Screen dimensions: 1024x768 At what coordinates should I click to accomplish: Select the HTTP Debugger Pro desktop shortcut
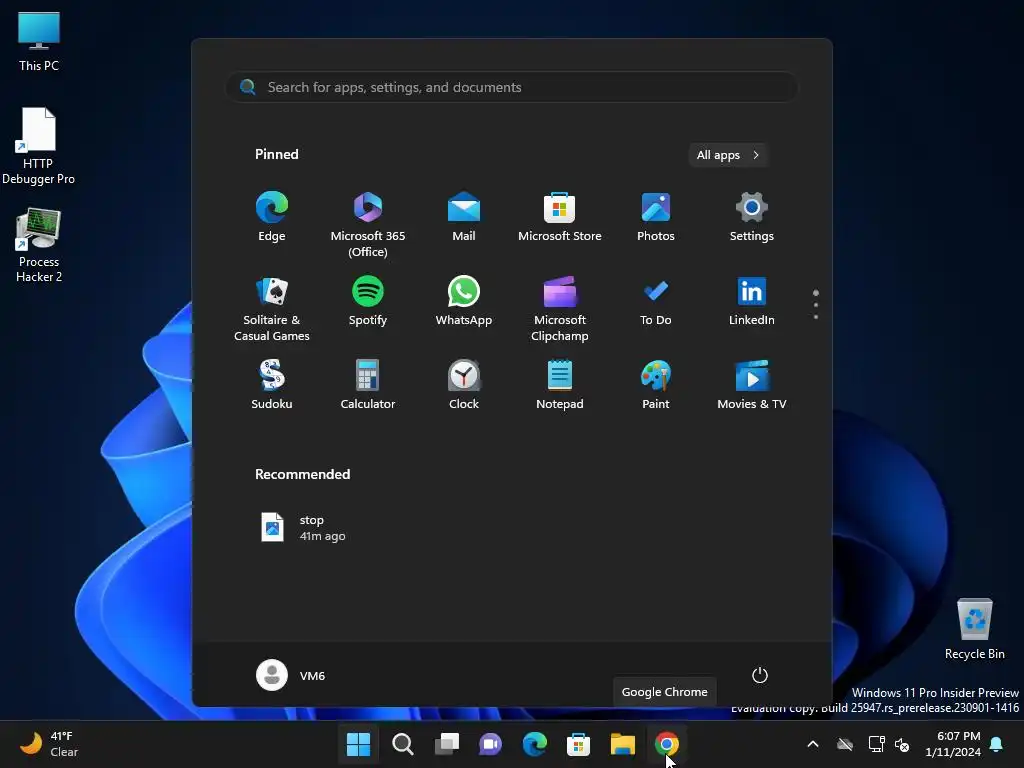point(39,146)
